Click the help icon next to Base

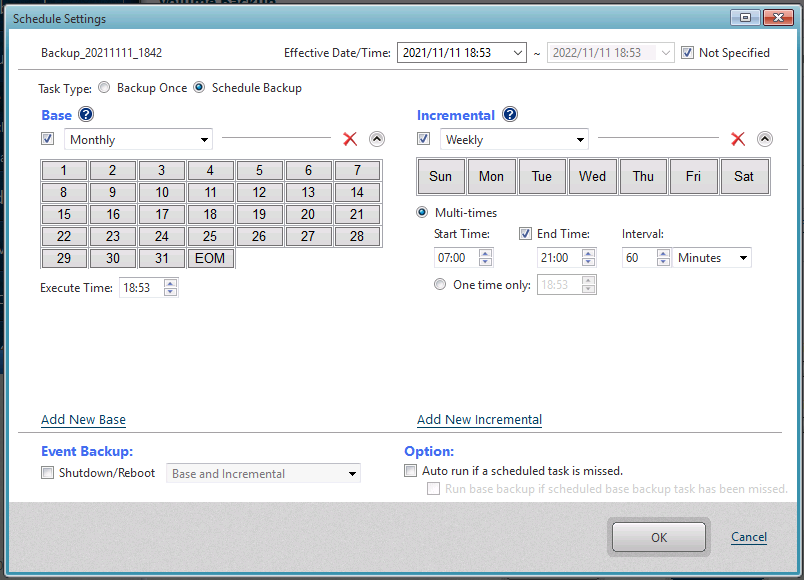(x=86, y=116)
